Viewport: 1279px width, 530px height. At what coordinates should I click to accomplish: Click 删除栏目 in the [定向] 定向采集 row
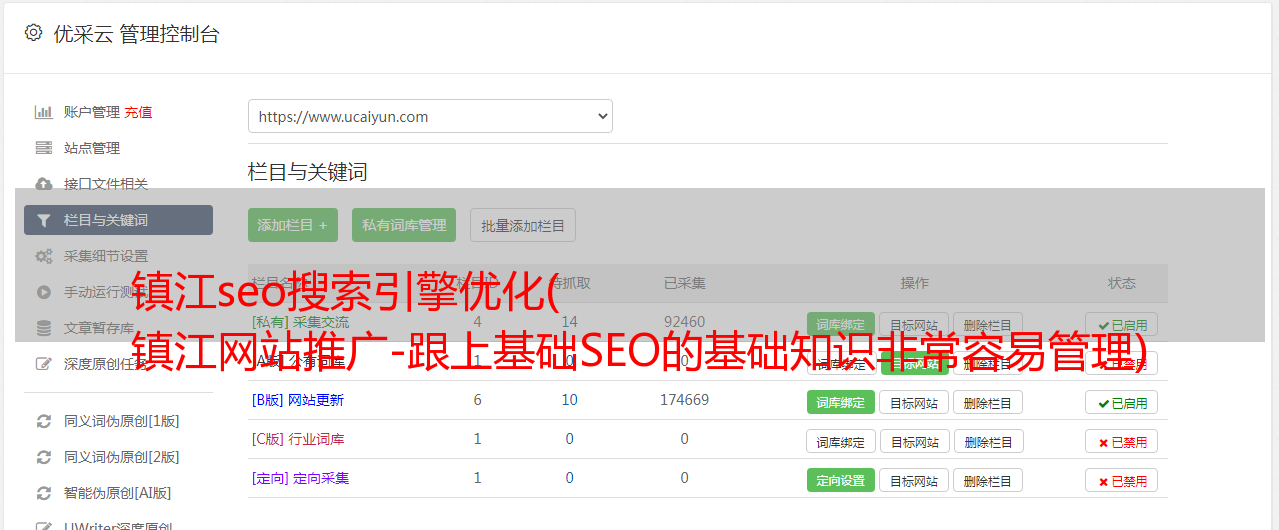point(988,480)
